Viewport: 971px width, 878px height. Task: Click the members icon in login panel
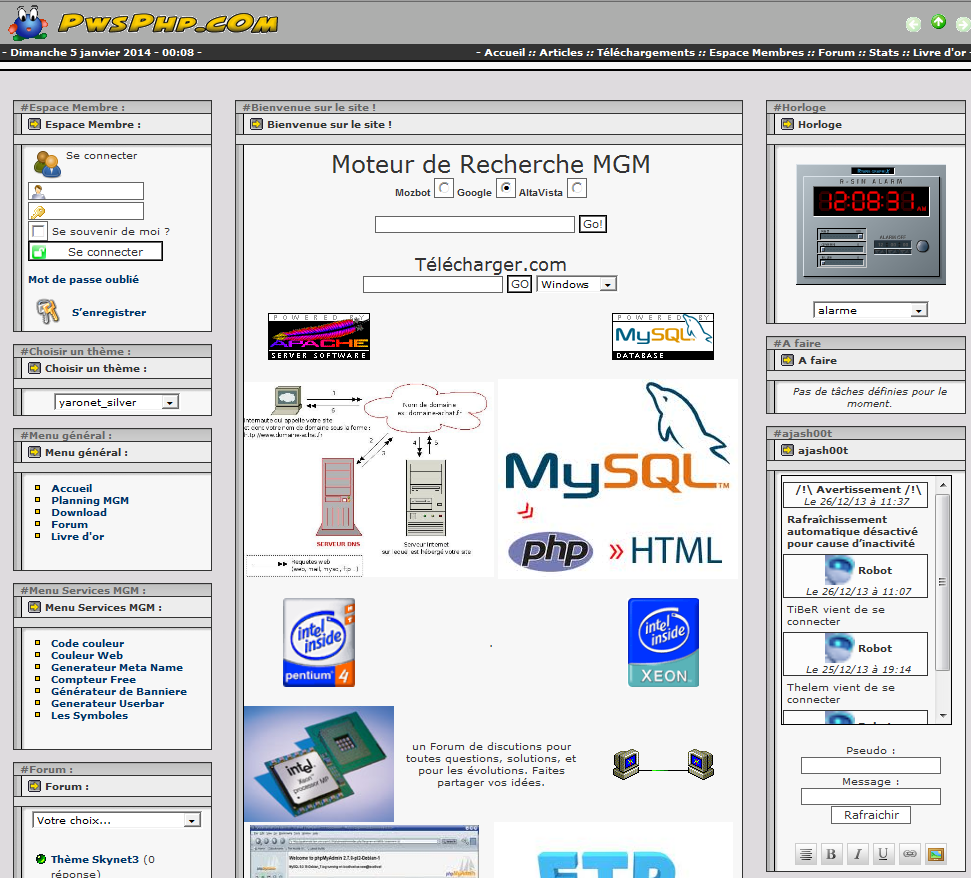coord(47,163)
